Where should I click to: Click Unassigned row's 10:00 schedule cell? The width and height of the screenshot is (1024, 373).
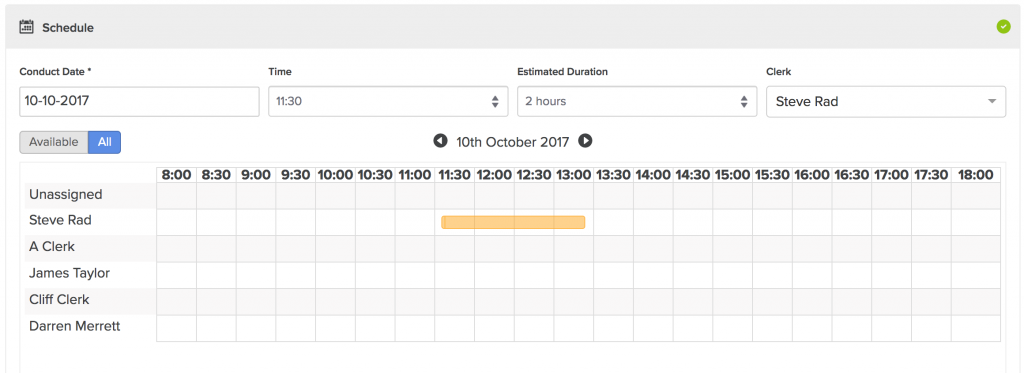click(336, 196)
